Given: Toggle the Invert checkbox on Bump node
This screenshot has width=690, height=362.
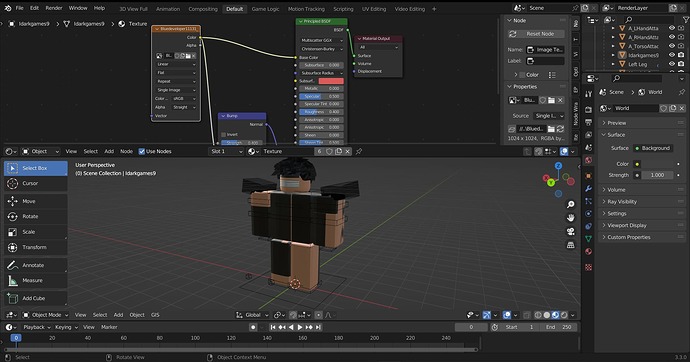Looking at the screenshot, I should (x=224, y=134).
